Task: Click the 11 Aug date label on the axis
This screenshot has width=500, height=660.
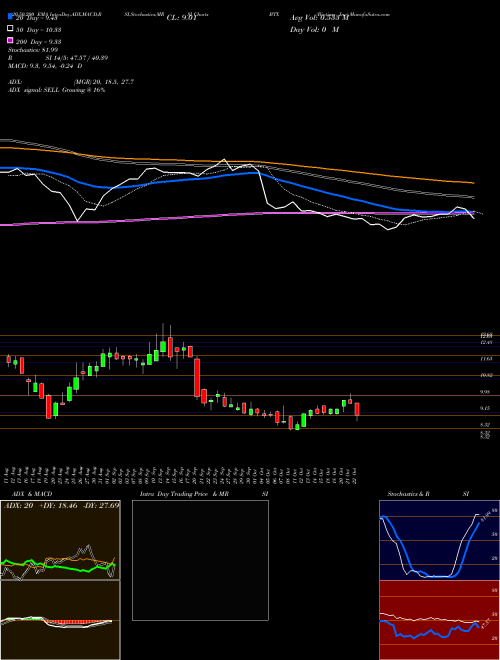Action: tap(6, 476)
